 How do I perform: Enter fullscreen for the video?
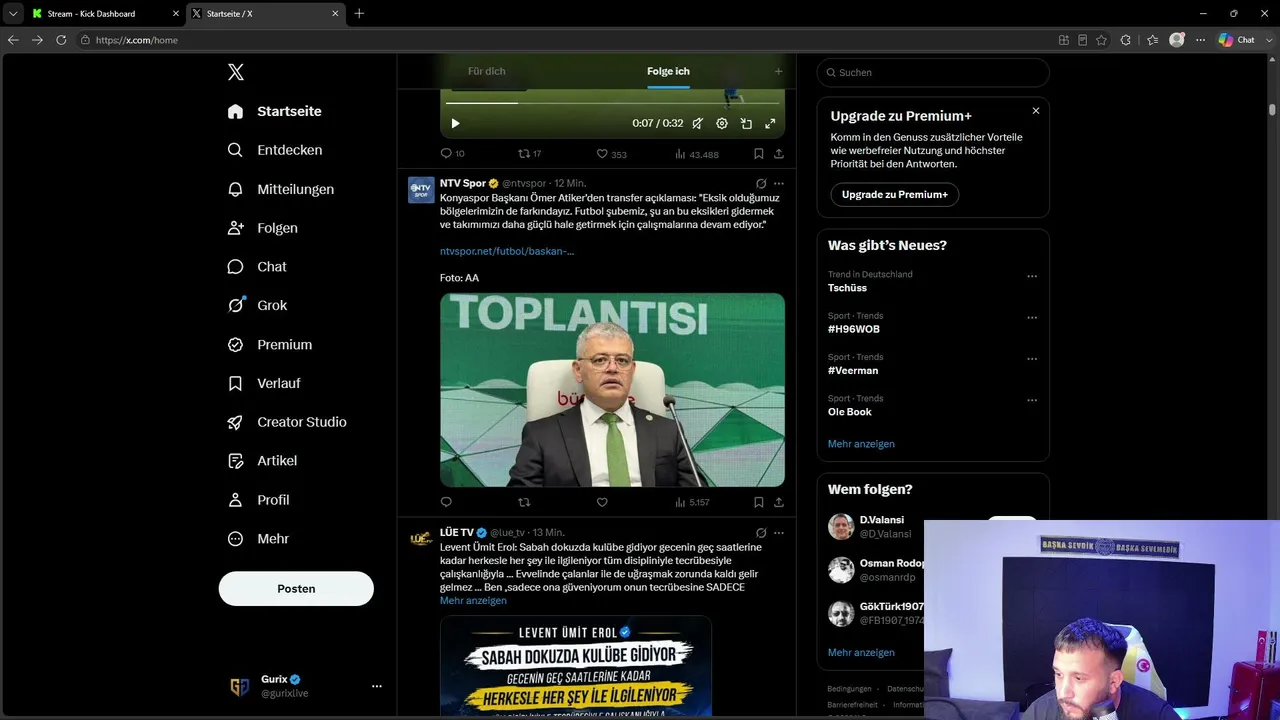pos(770,123)
